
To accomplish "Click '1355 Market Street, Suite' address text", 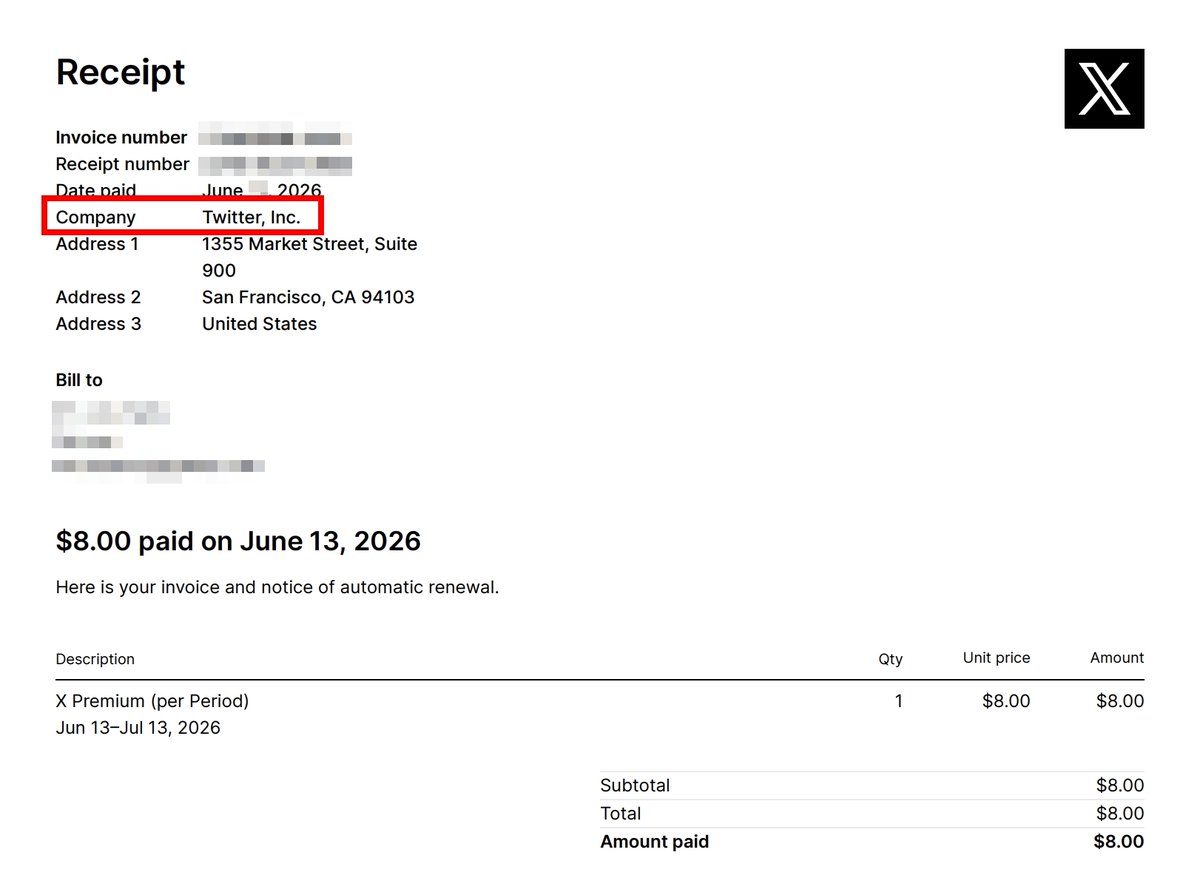I will pos(310,244).
